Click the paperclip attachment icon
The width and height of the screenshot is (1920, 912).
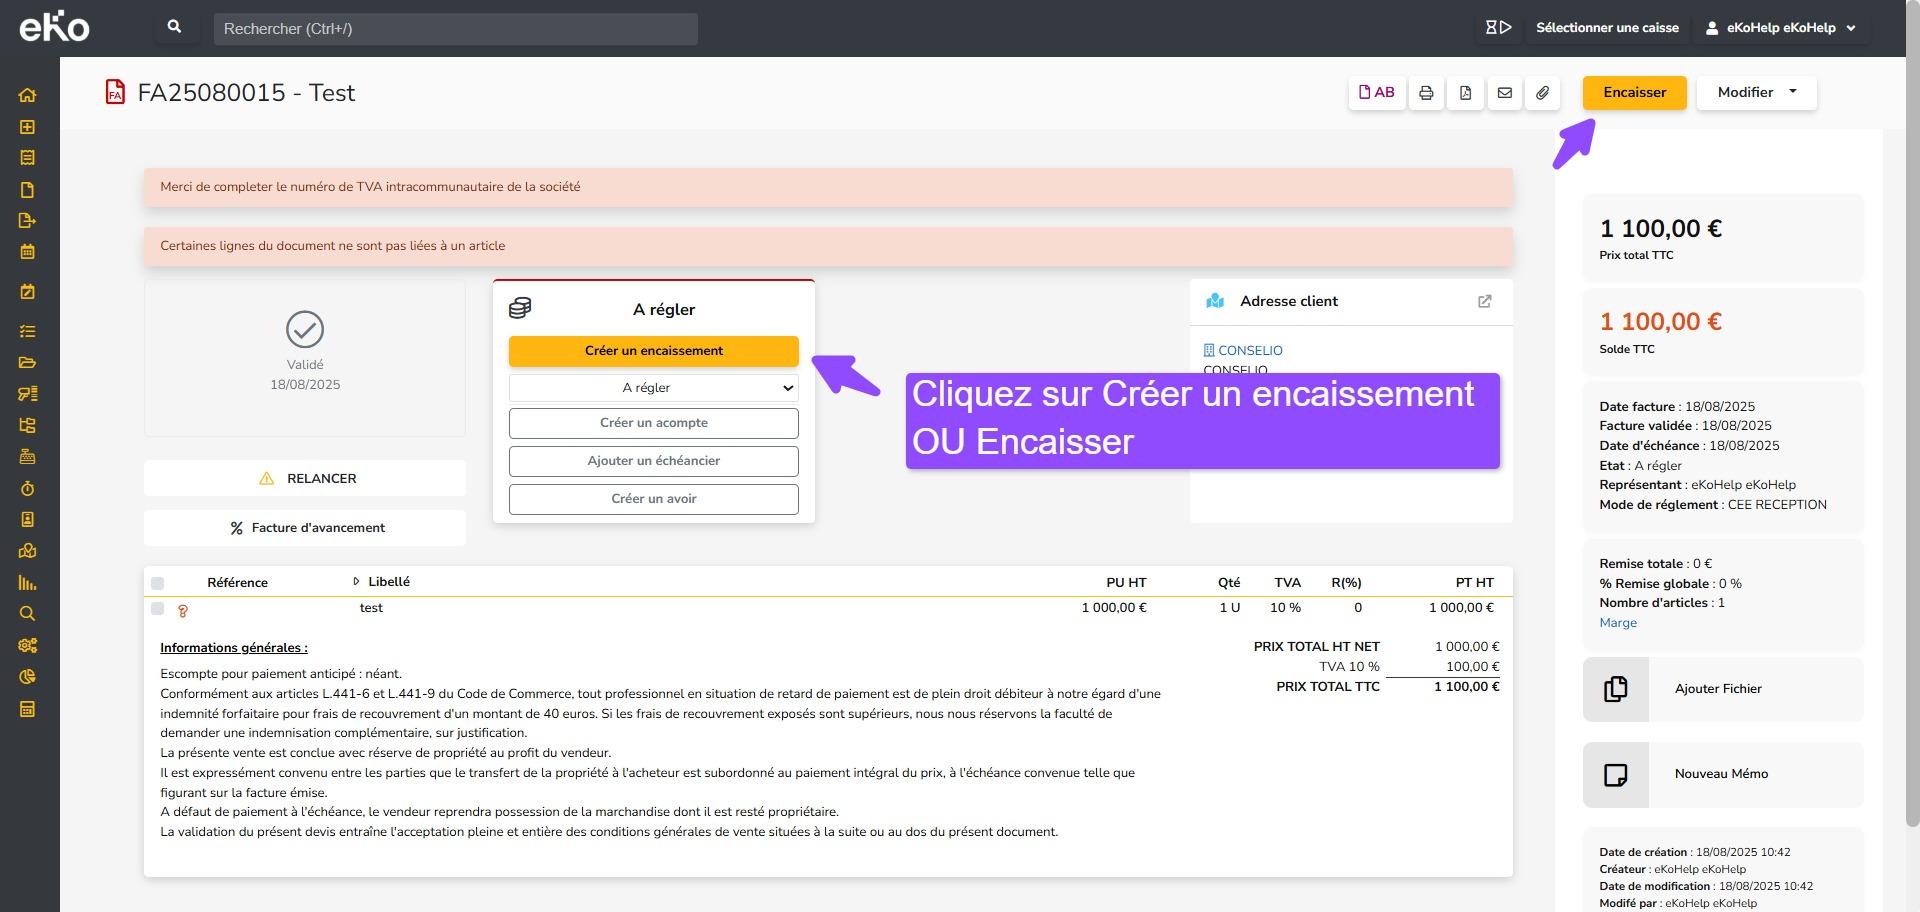[1543, 93]
